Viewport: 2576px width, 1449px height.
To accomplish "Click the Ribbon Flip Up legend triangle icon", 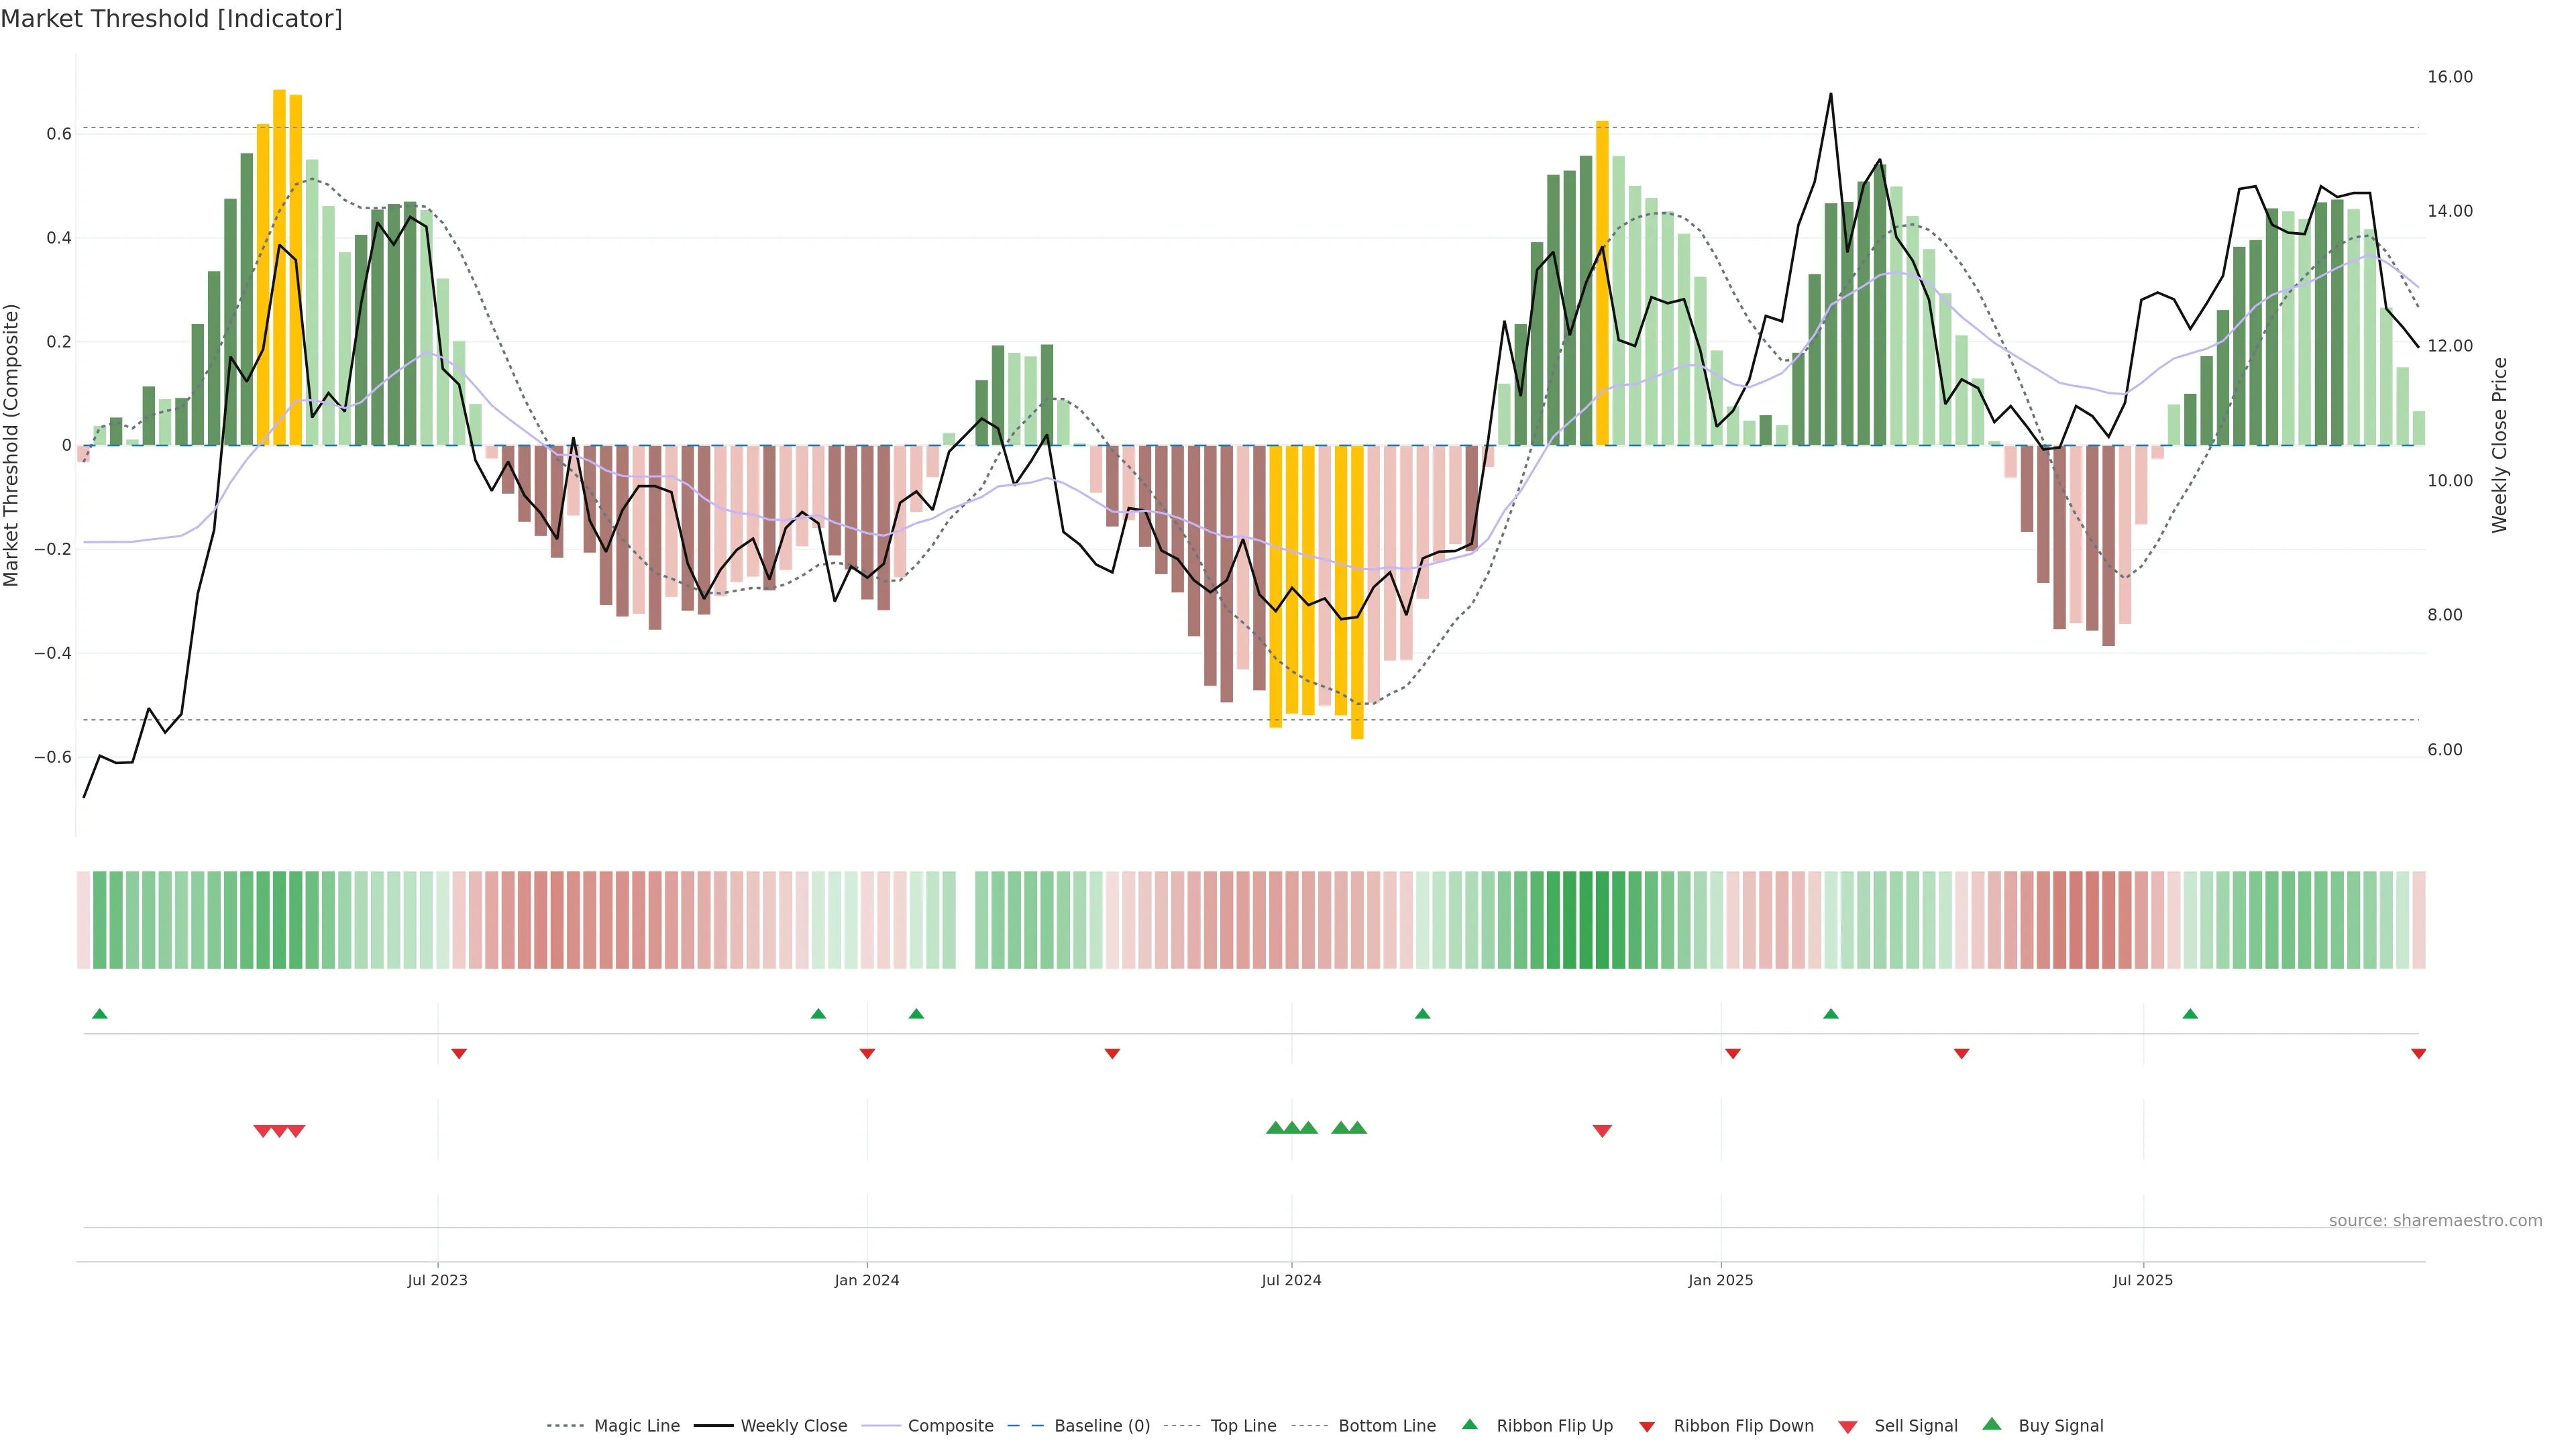I will (x=1469, y=1424).
